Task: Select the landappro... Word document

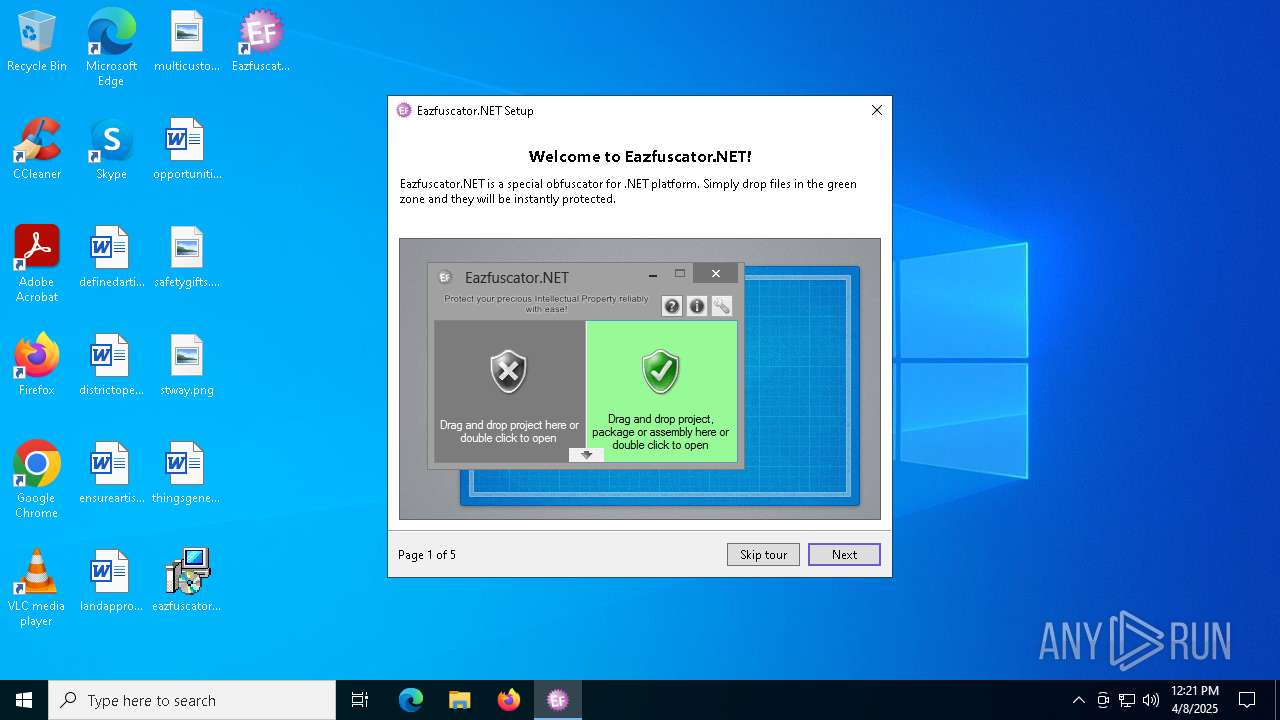Action: point(111,582)
